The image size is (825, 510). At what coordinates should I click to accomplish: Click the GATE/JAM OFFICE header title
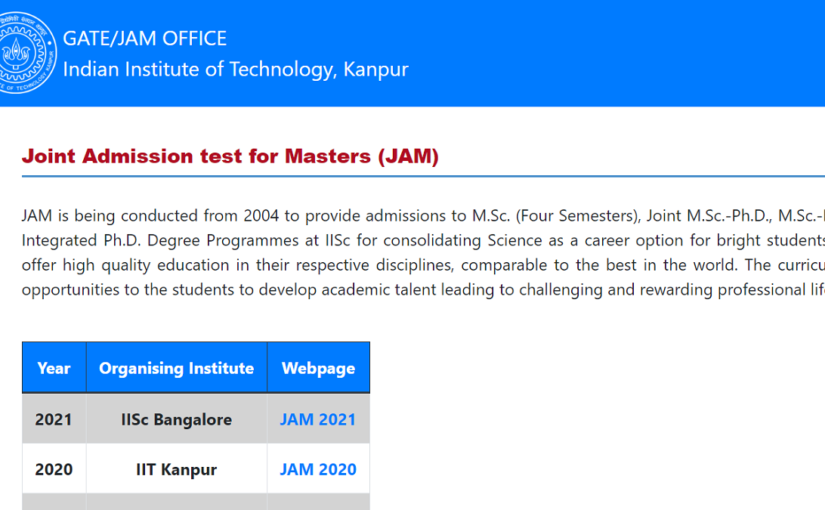145,39
